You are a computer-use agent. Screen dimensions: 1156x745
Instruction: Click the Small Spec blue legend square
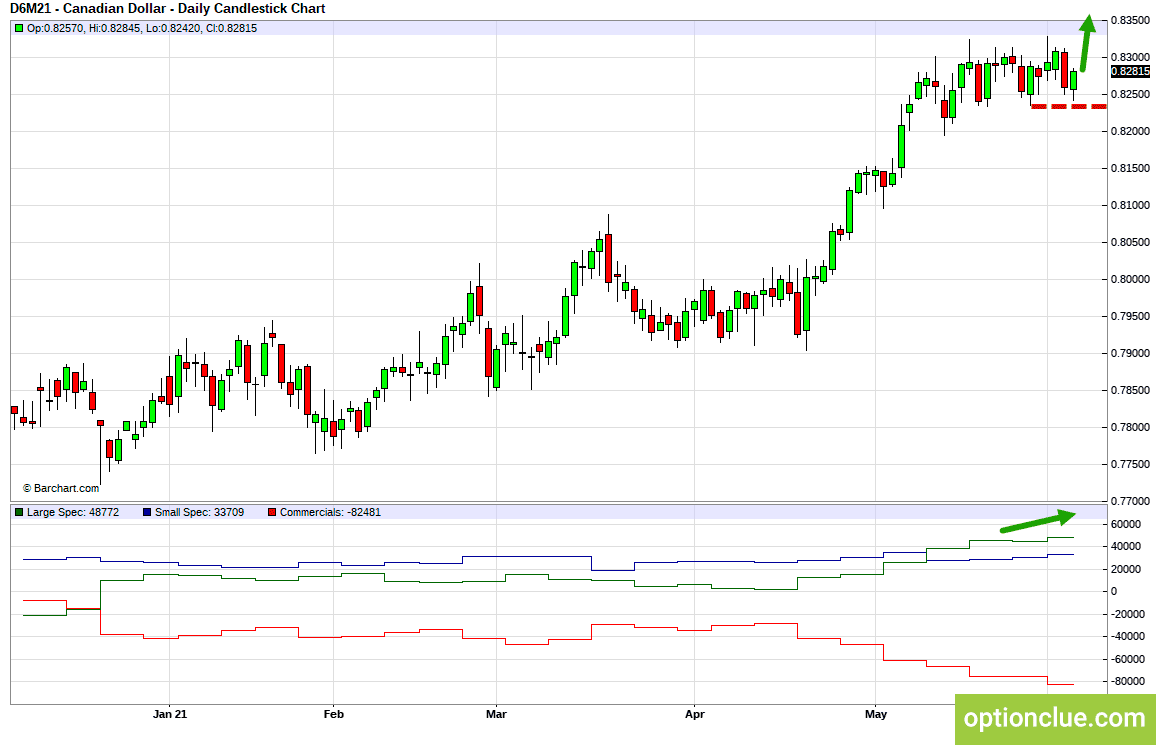tap(147, 512)
